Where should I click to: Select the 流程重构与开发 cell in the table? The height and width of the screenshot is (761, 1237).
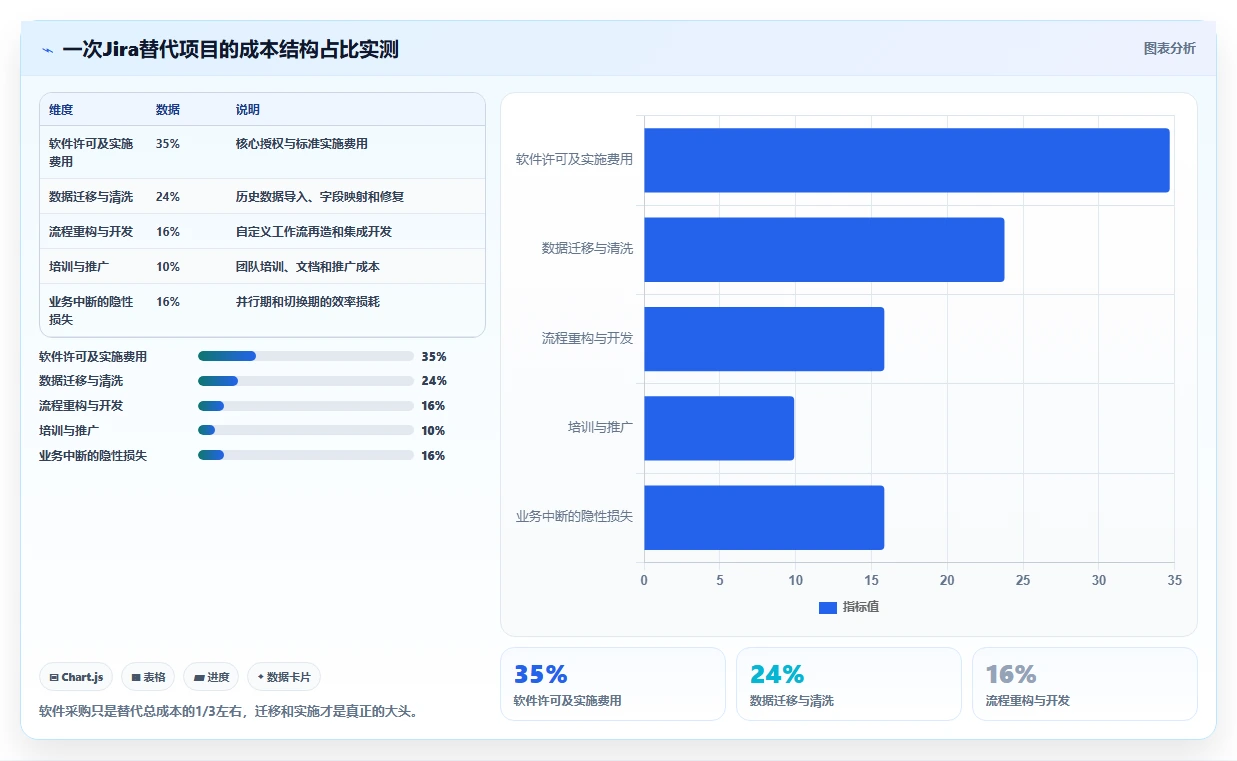(x=91, y=232)
